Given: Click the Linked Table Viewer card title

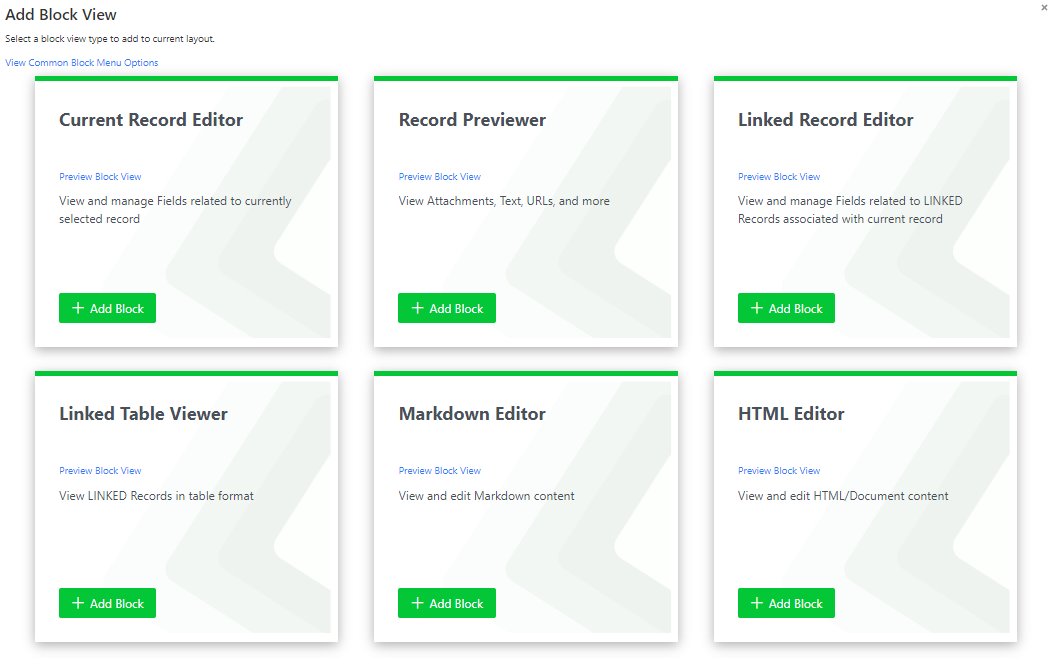Looking at the screenshot, I should [143, 414].
